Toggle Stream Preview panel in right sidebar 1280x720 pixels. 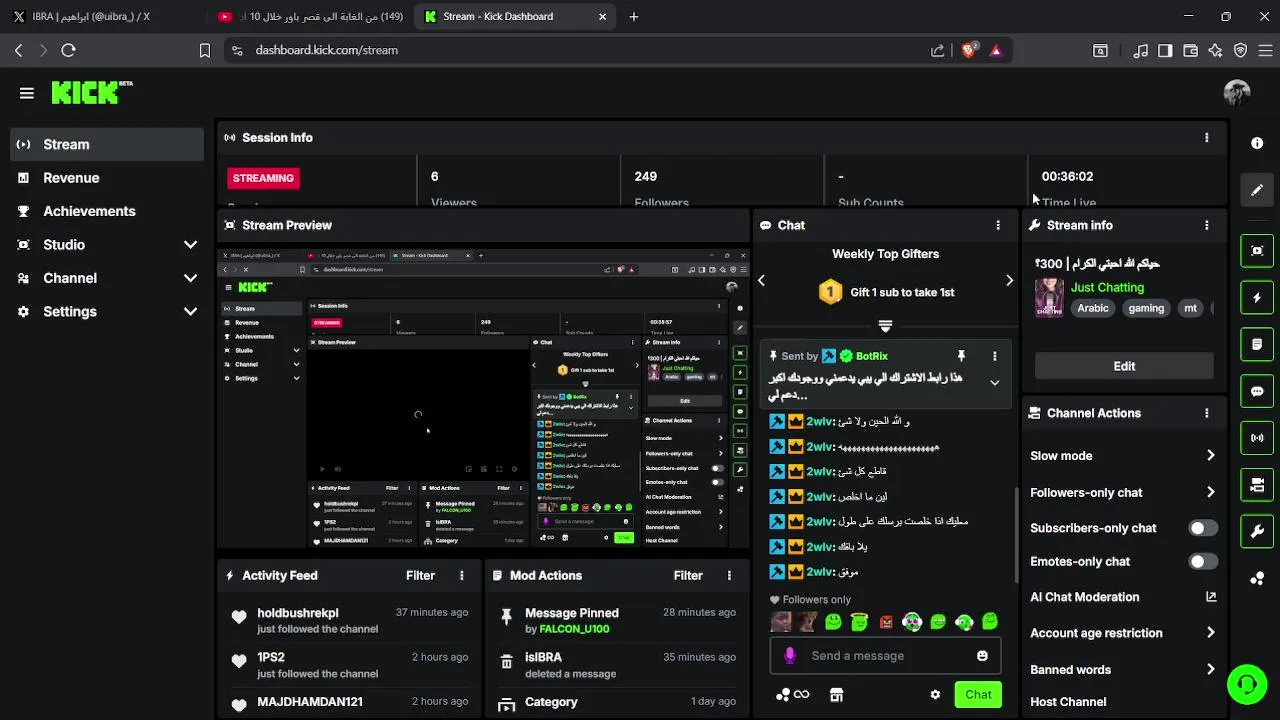tap(1257, 251)
